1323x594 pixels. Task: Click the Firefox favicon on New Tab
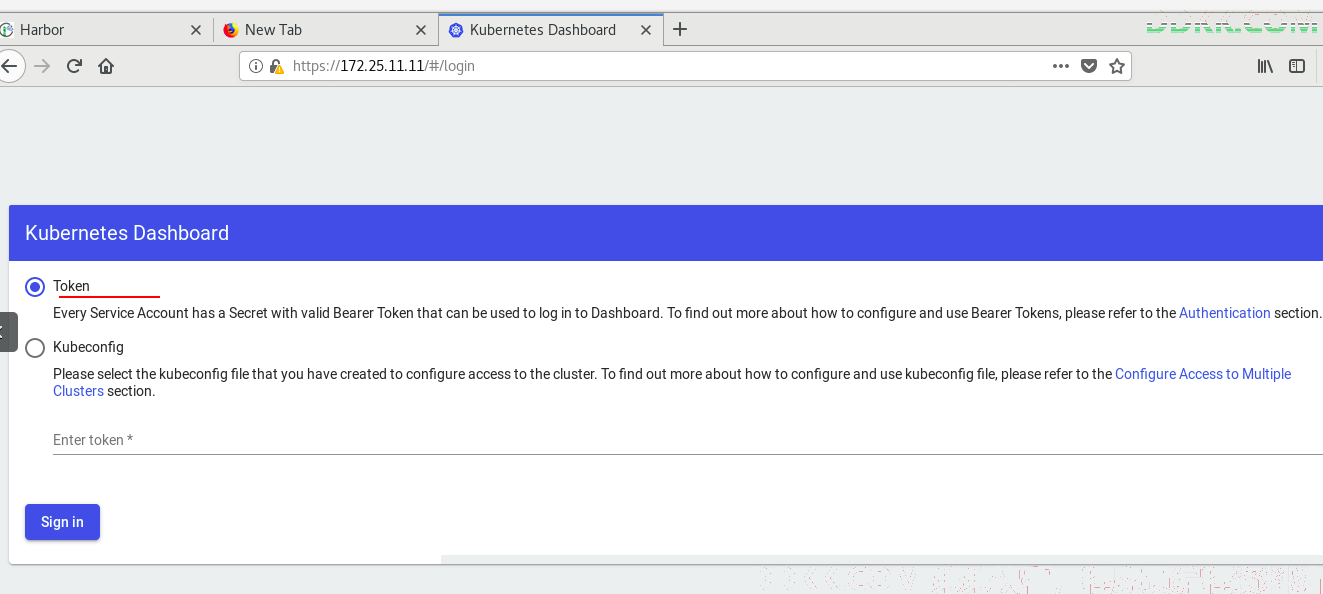(231, 30)
